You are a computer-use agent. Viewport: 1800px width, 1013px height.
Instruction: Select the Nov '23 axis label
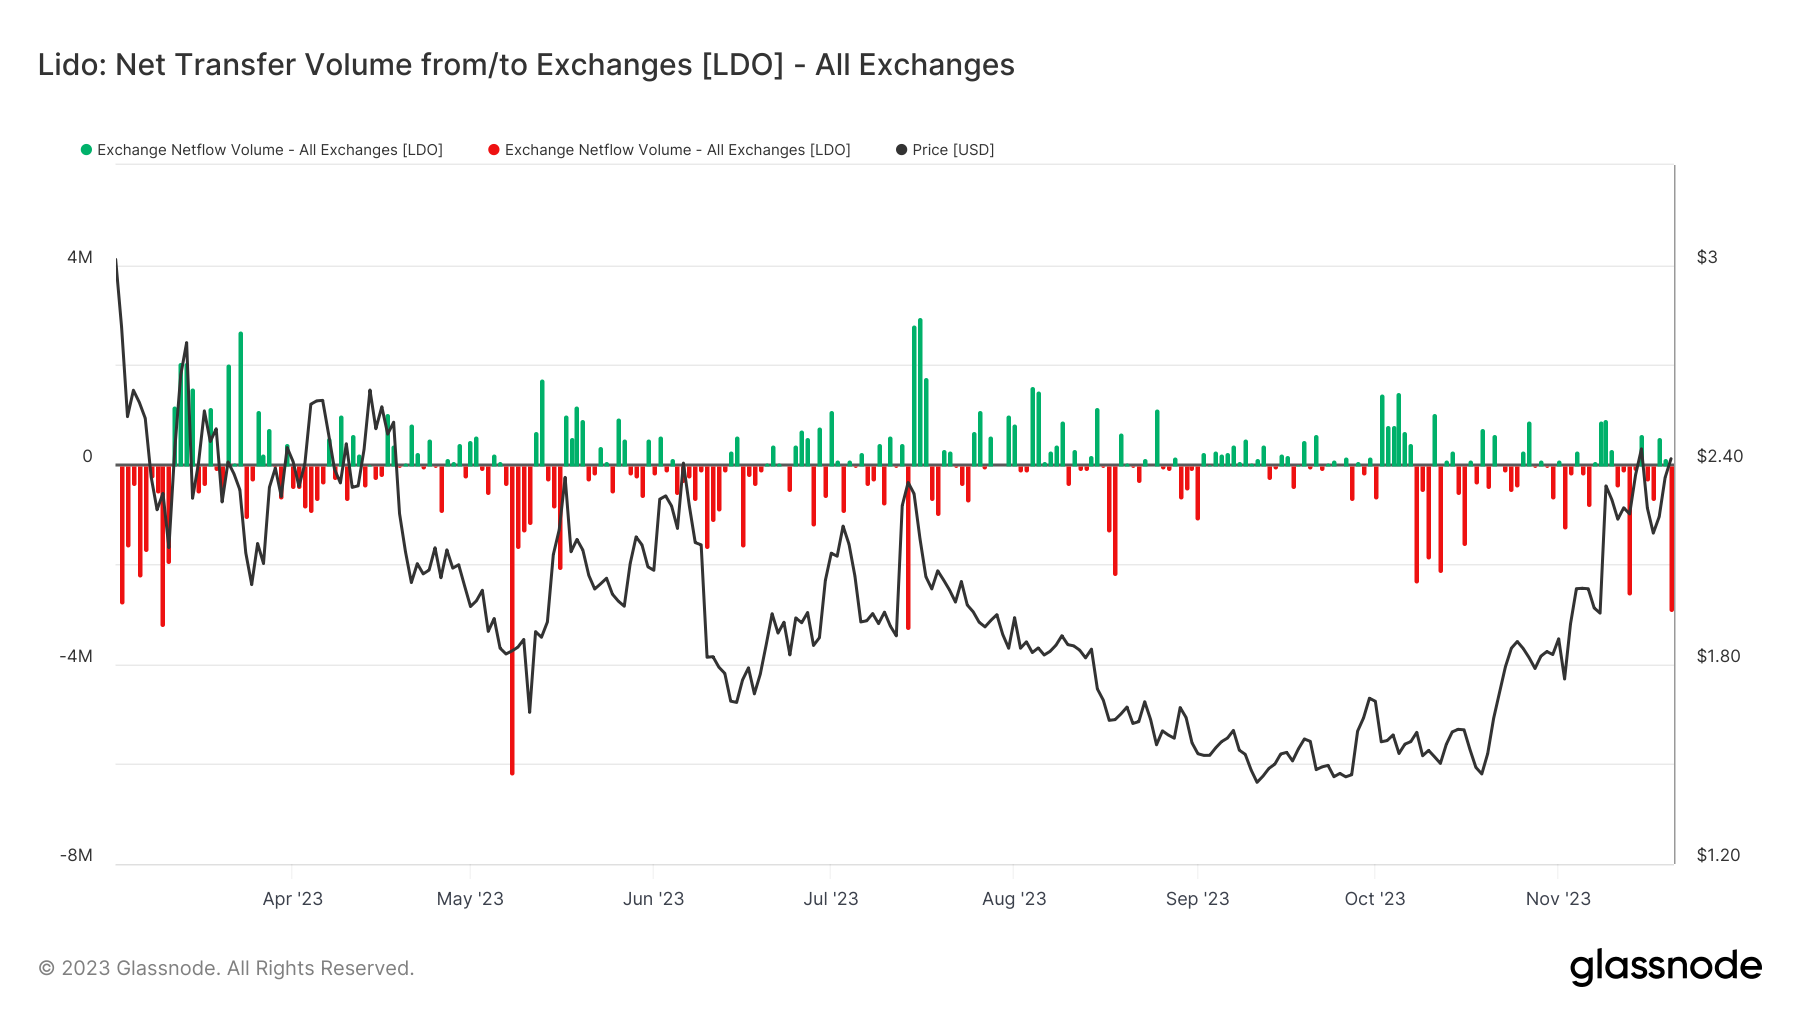[1558, 898]
